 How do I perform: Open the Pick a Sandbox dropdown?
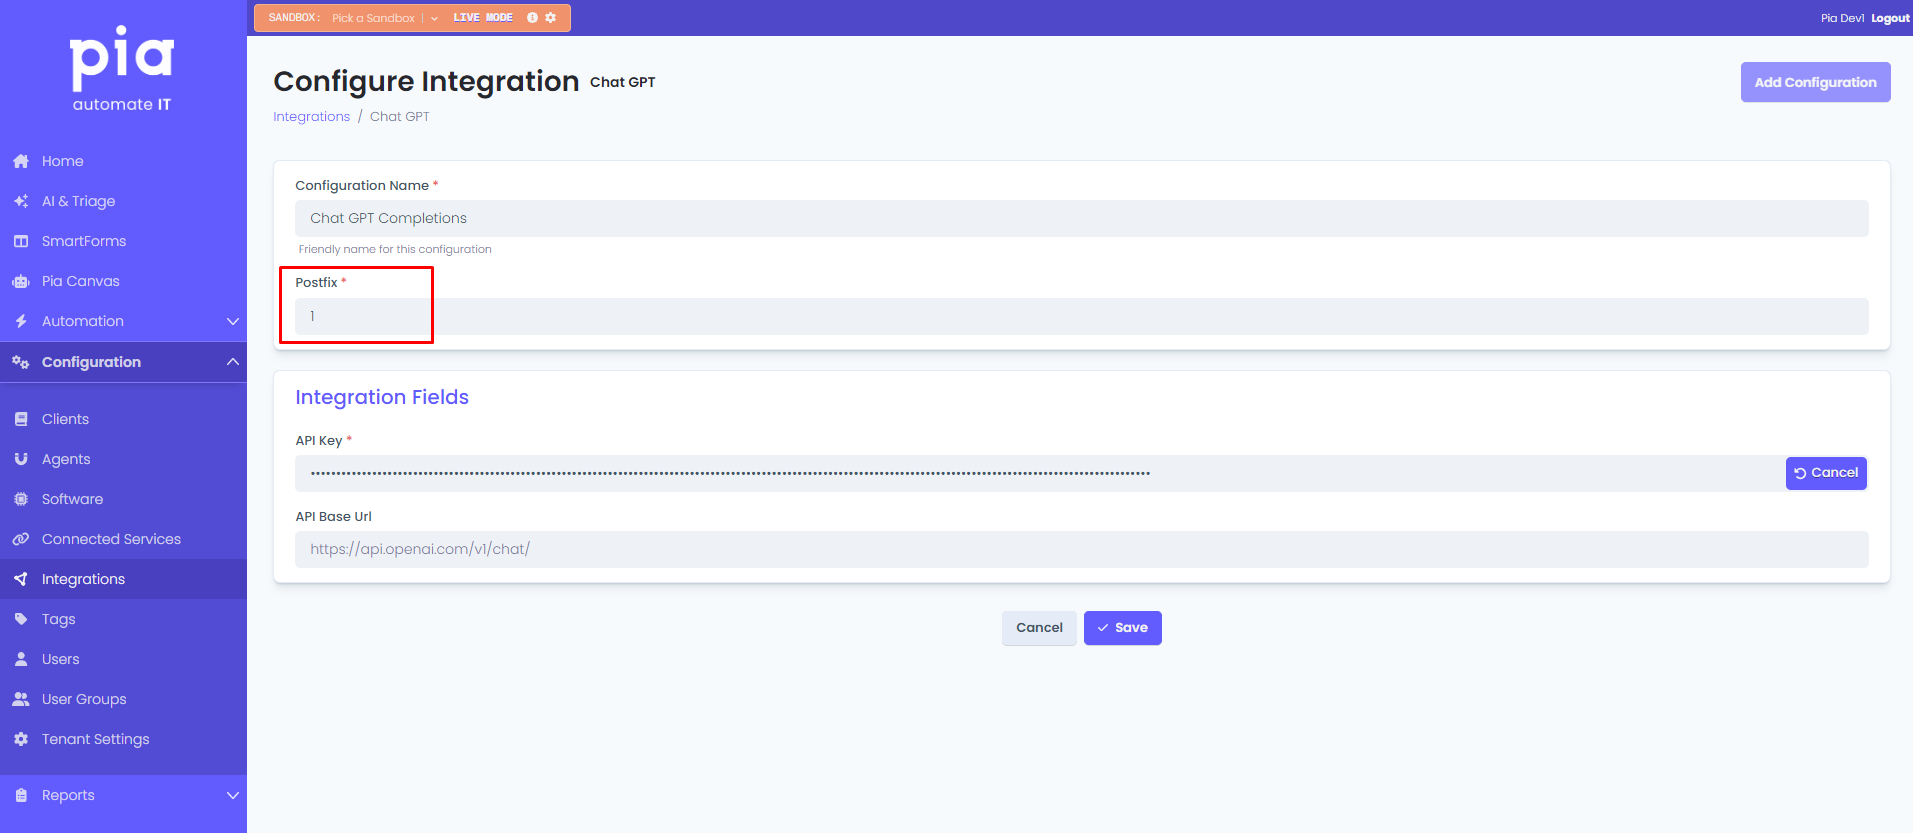point(384,18)
